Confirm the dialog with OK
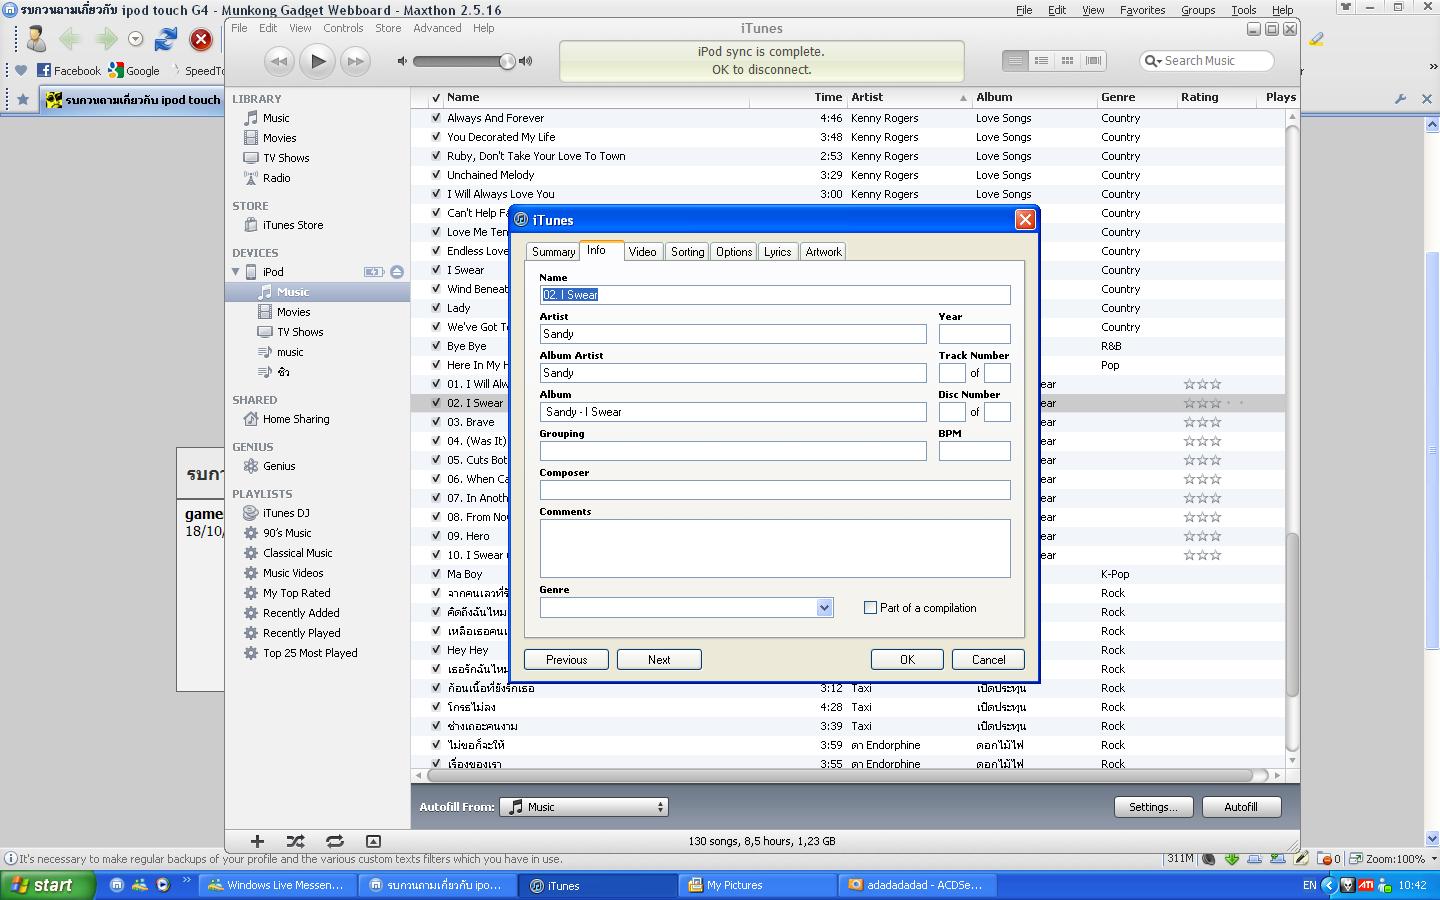The width and height of the screenshot is (1440, 900). [907, 660]
